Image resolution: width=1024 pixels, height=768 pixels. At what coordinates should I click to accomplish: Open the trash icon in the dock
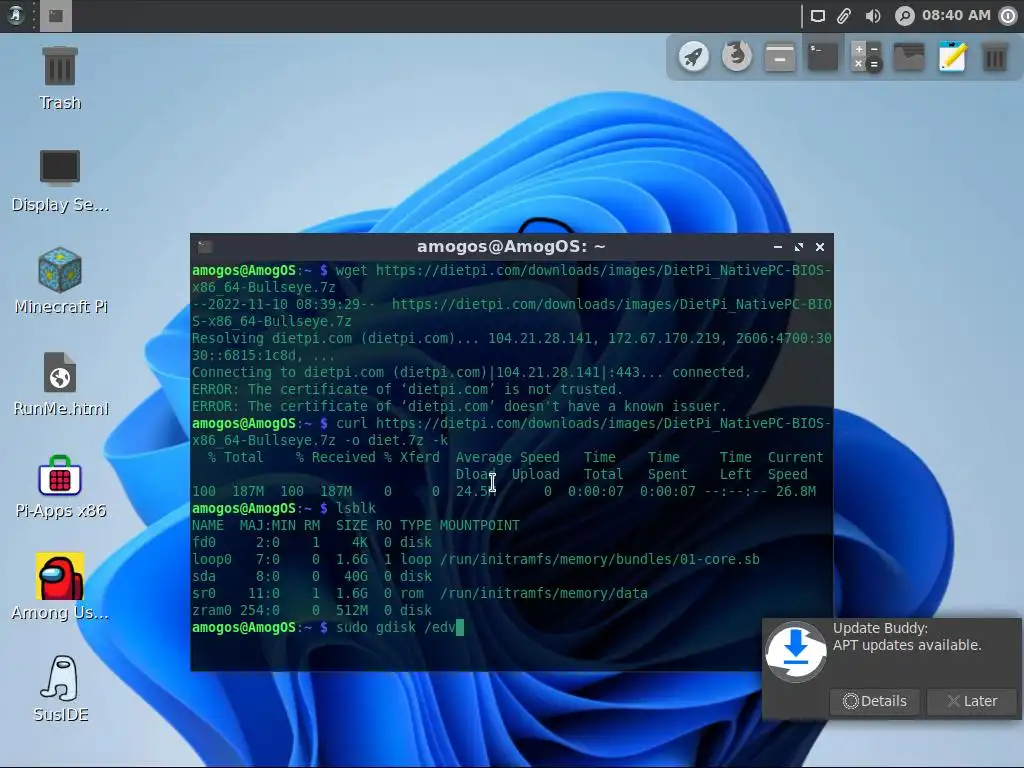click(x=995, y=57)
